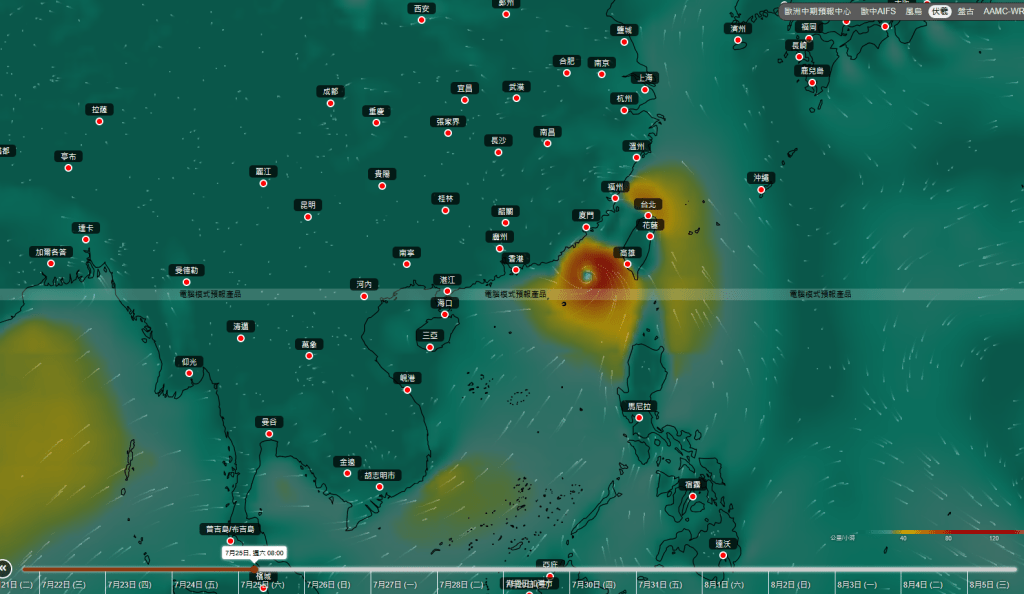Select the 馬尼拉 city marker
Screen dimensions: 1024x594
(639, 418)
